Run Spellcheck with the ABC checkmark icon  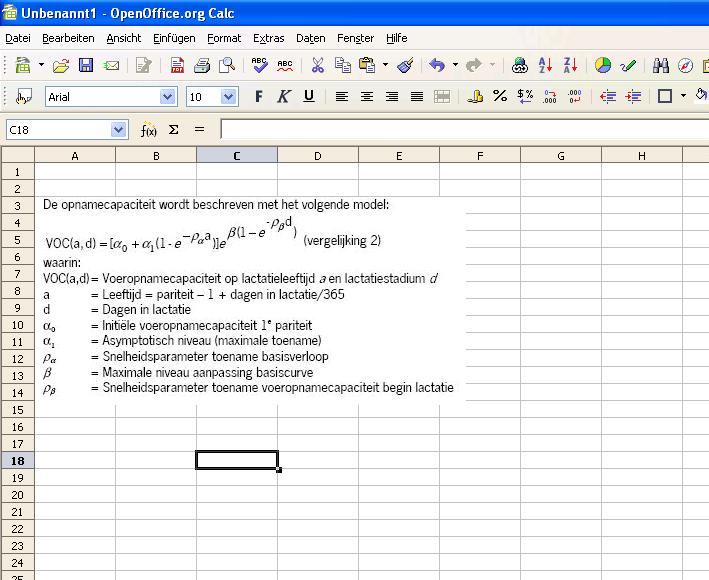point(260,66)
